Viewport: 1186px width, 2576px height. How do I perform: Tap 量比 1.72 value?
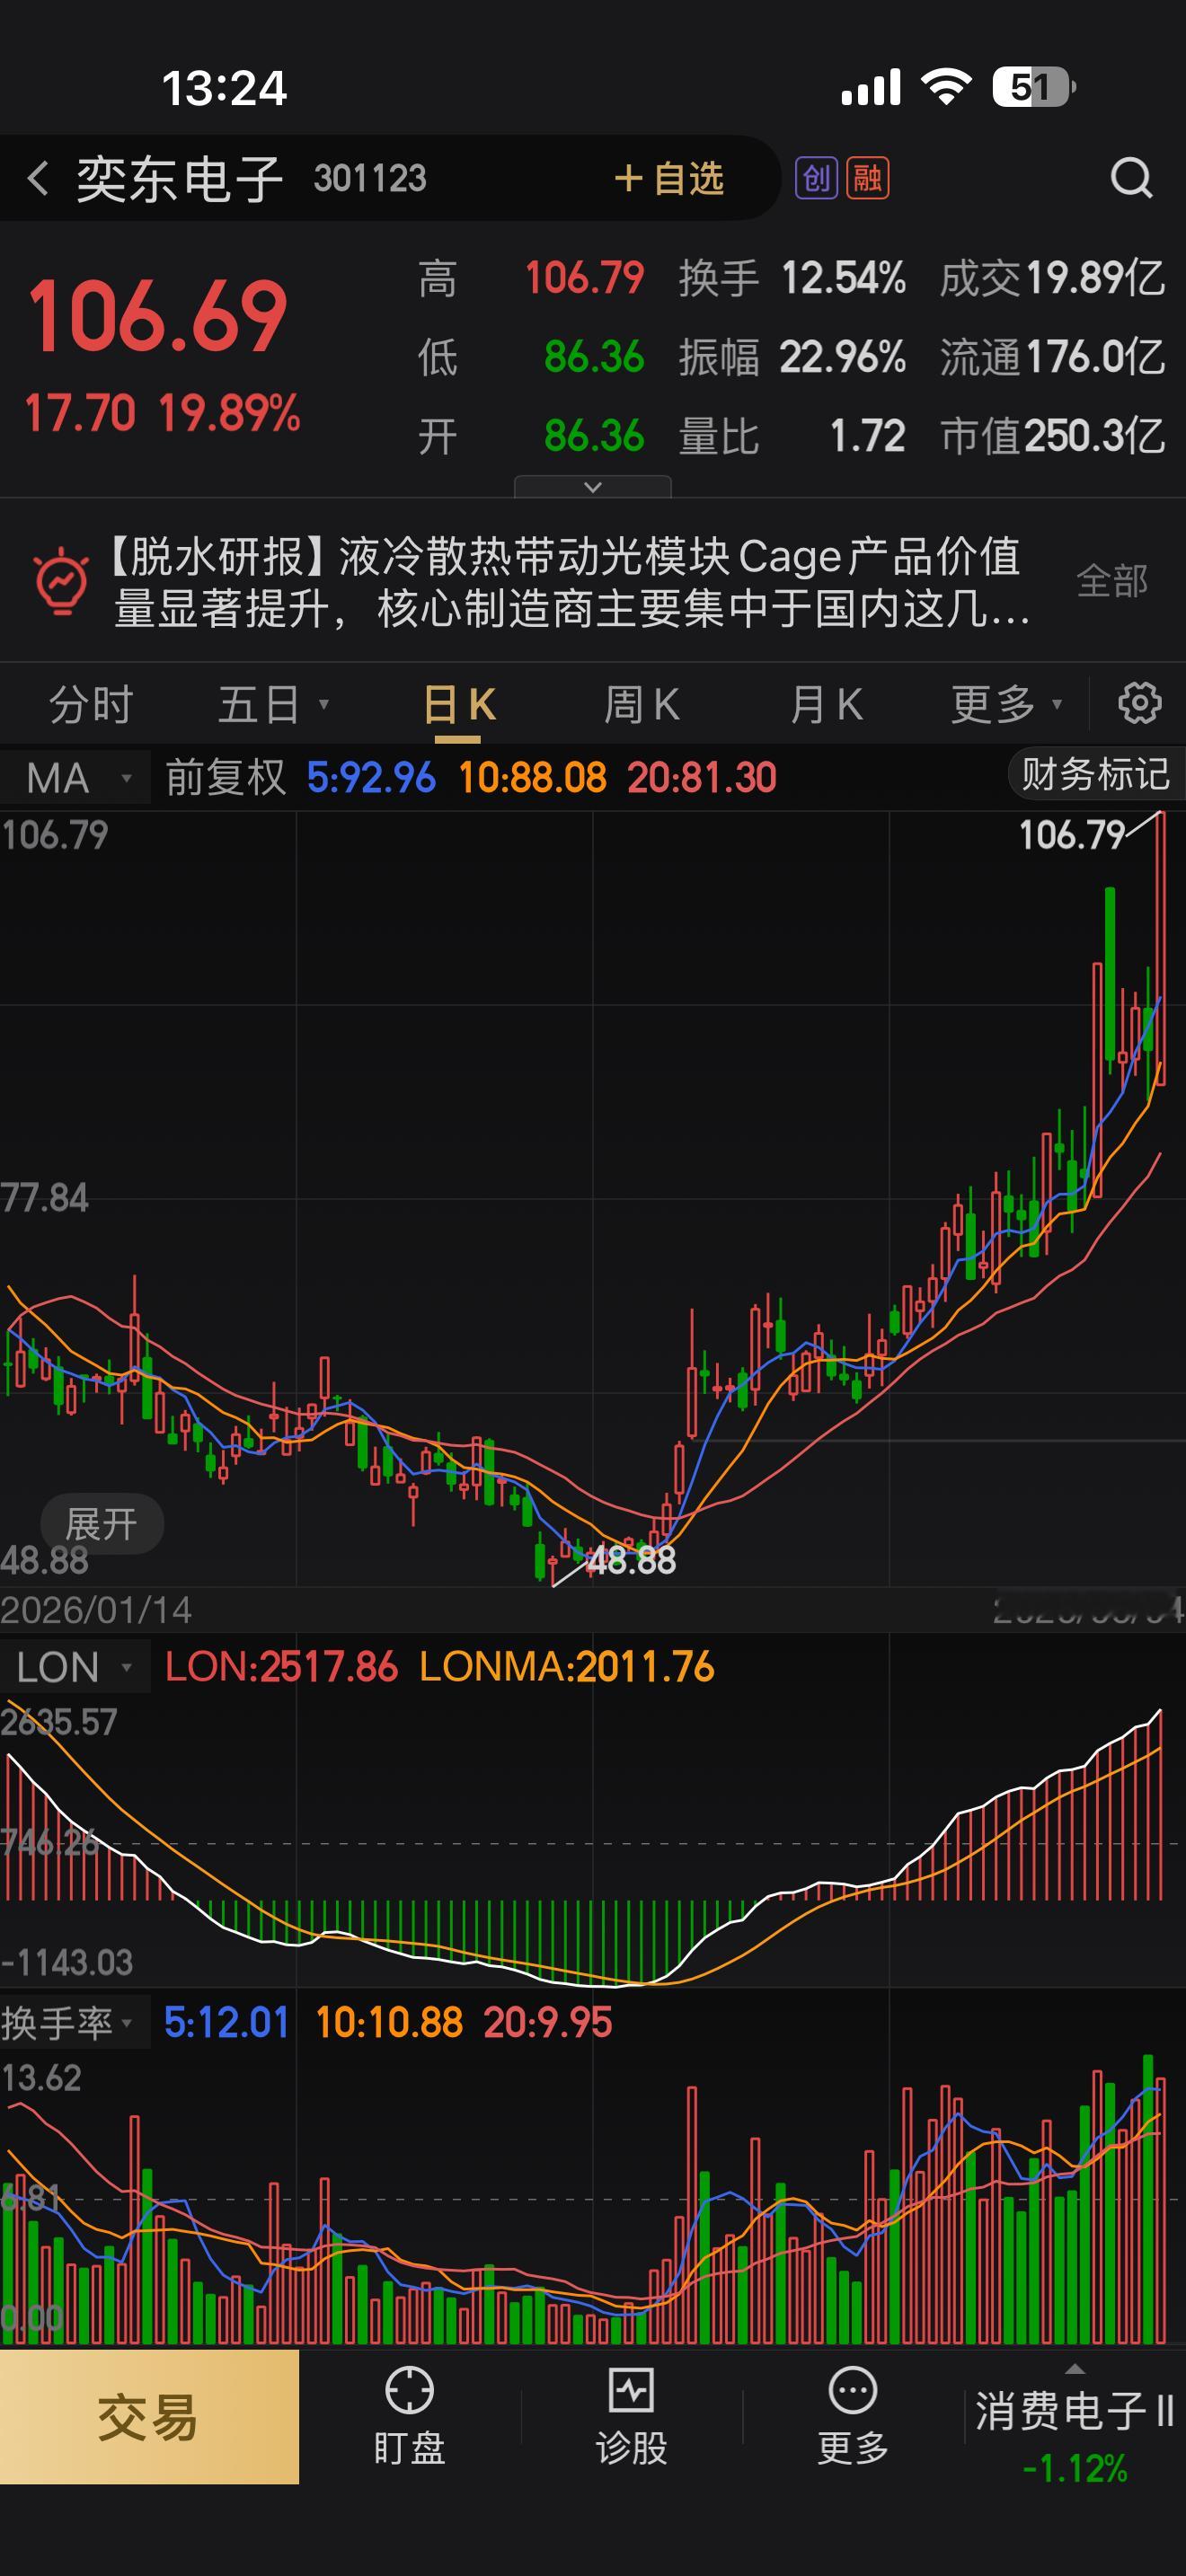[x=867, y=436]
